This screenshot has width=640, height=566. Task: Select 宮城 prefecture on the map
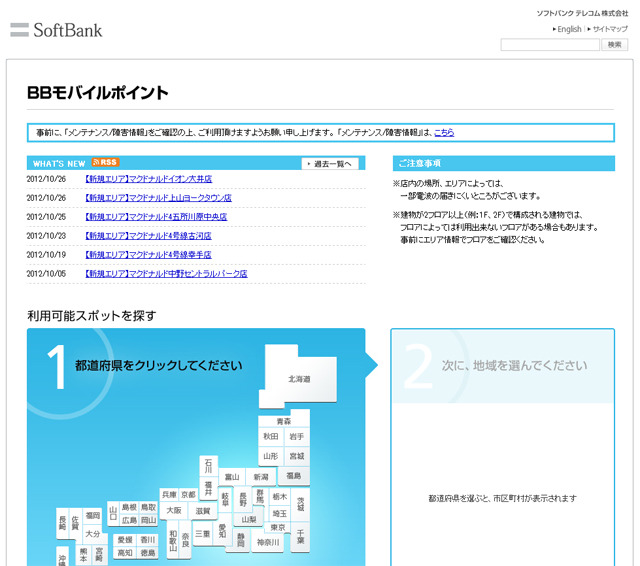point(297,456)
